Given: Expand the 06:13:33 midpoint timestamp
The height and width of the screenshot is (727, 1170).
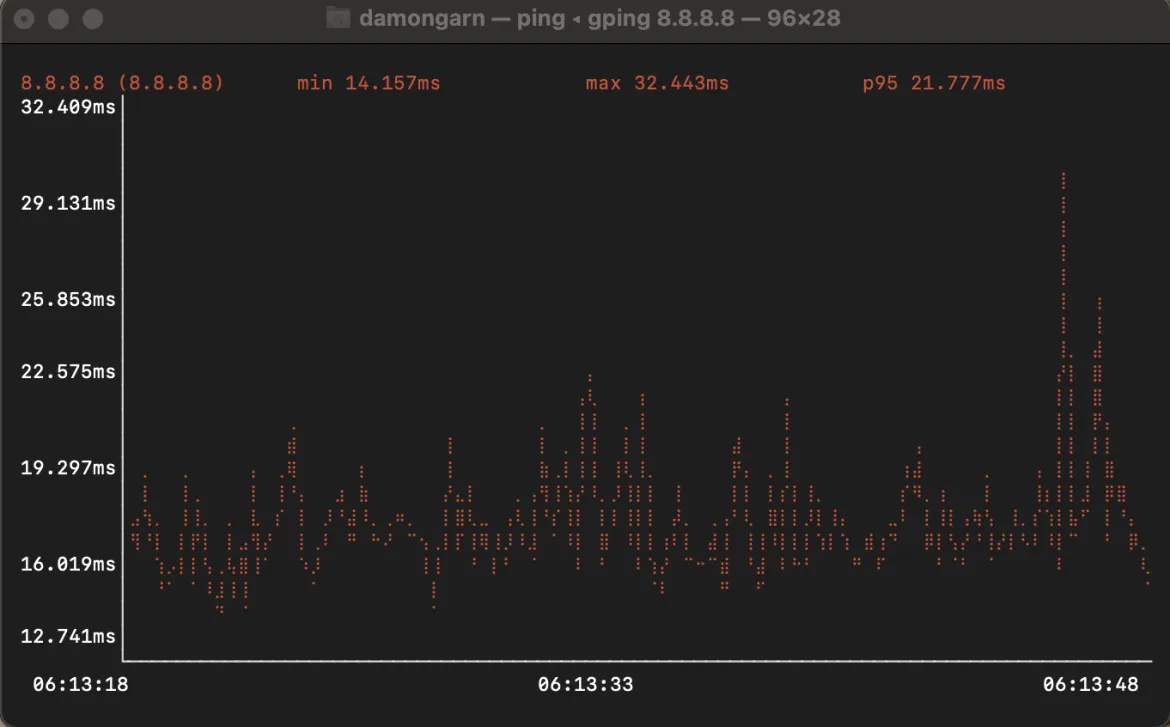Looking at the screenshot, I should click(x=588, y=685).
